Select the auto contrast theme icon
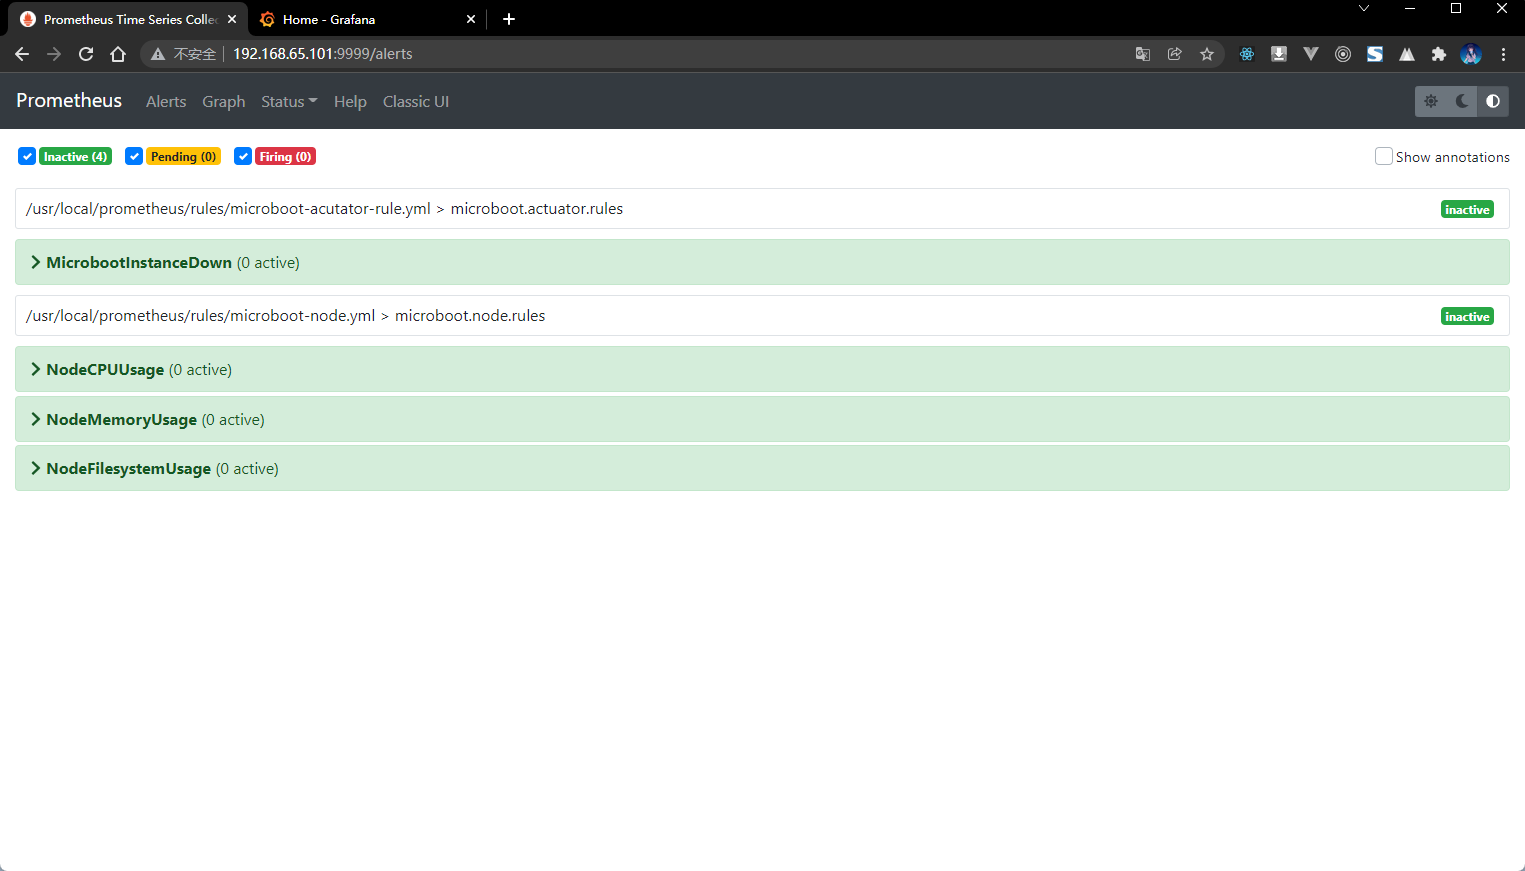The width and height of the screenshot is (1525, 871). click(x=1493, y=101)
